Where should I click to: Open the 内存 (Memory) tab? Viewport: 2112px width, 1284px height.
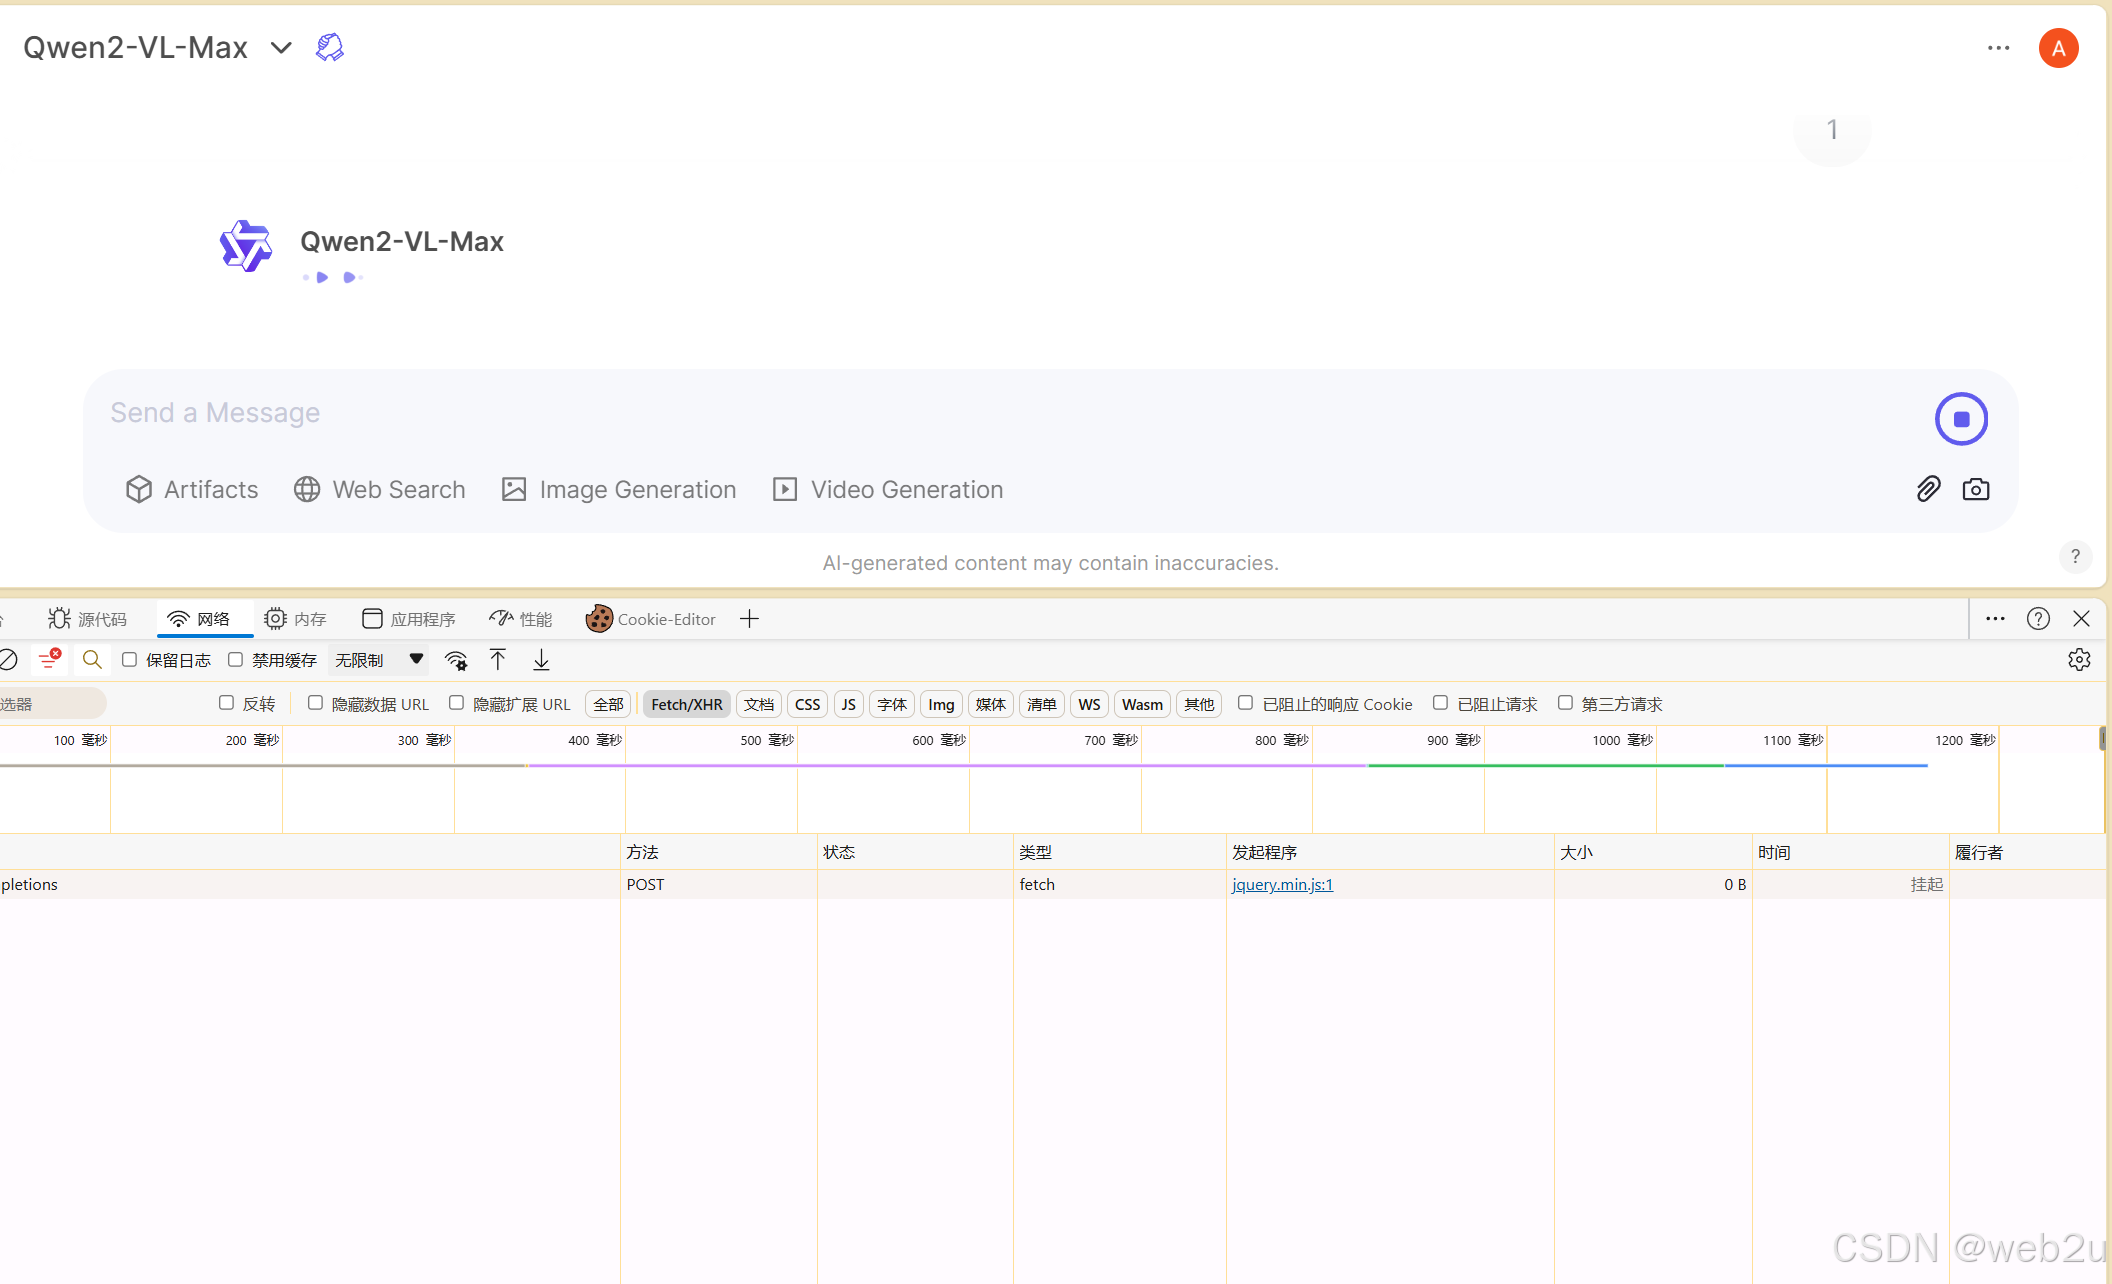tap(296, 619)
